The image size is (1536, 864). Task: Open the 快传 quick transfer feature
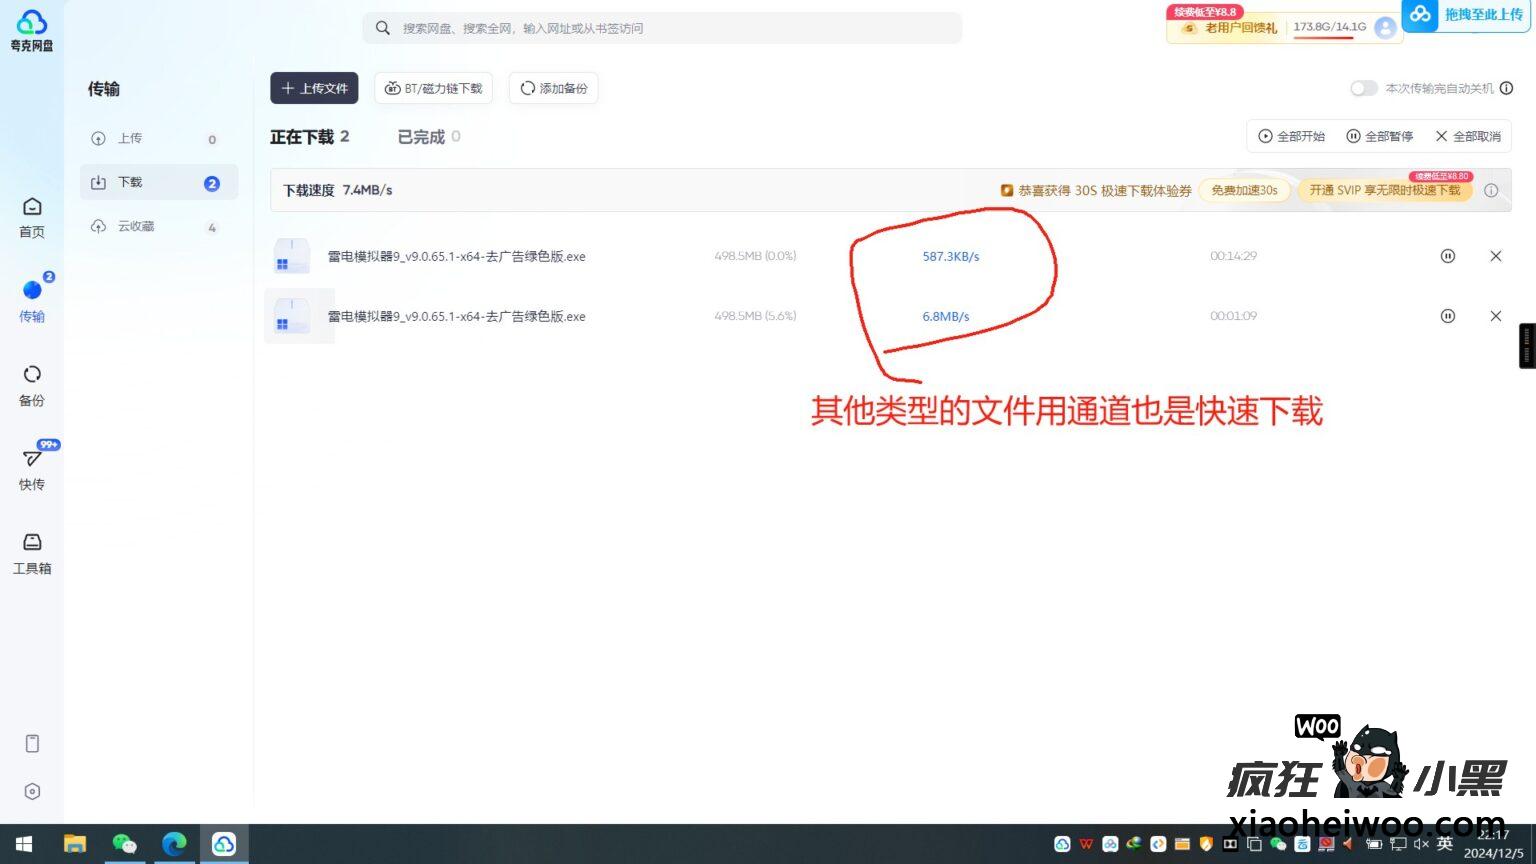31,467
